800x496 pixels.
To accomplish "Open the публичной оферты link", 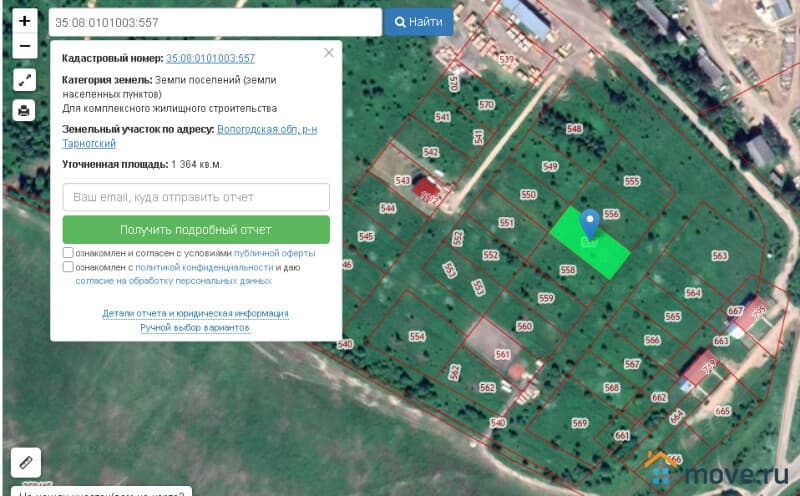I will click(x=274, y=253).
